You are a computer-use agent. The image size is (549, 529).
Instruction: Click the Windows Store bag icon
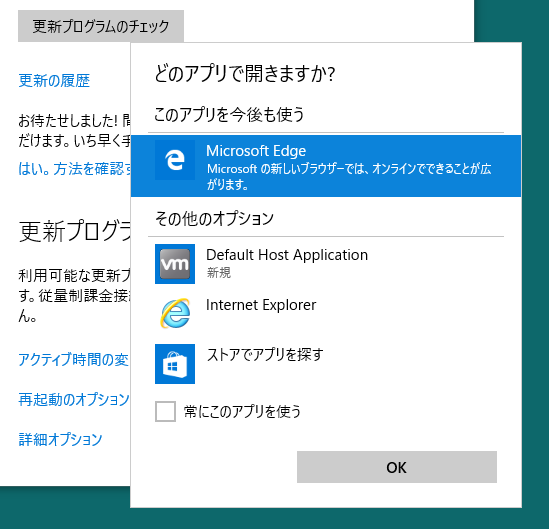[x=175, y=364]
